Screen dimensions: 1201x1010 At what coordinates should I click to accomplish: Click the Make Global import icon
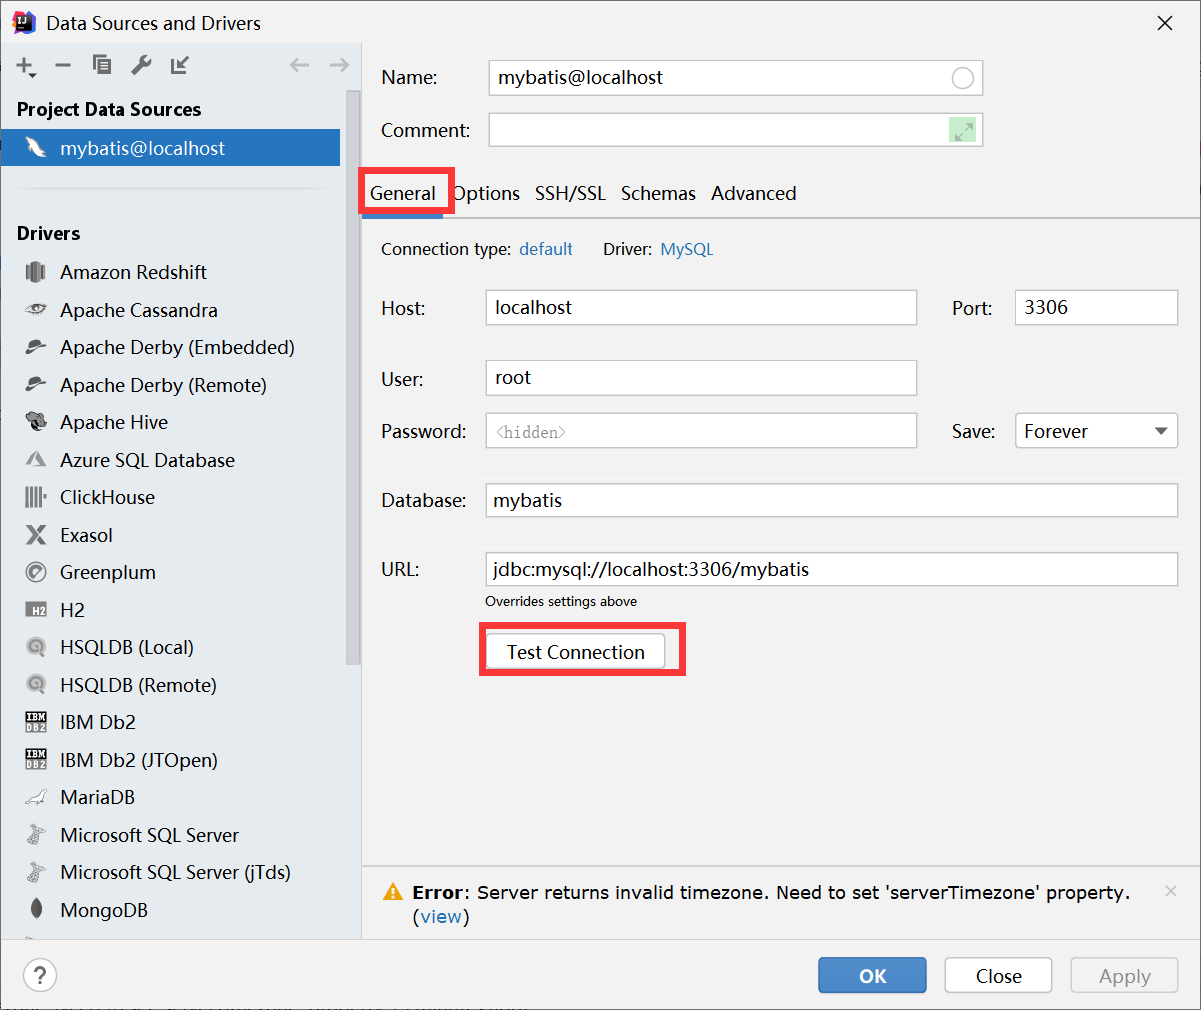pos(180,65)
